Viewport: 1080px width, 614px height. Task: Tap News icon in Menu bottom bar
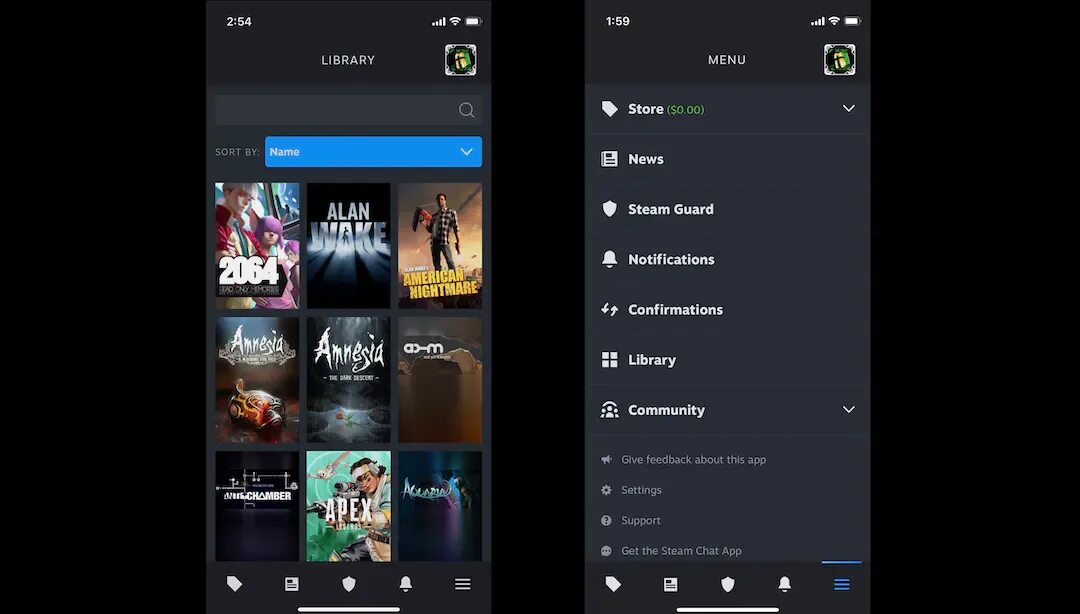pyautogui.click(x=670, y=584)
